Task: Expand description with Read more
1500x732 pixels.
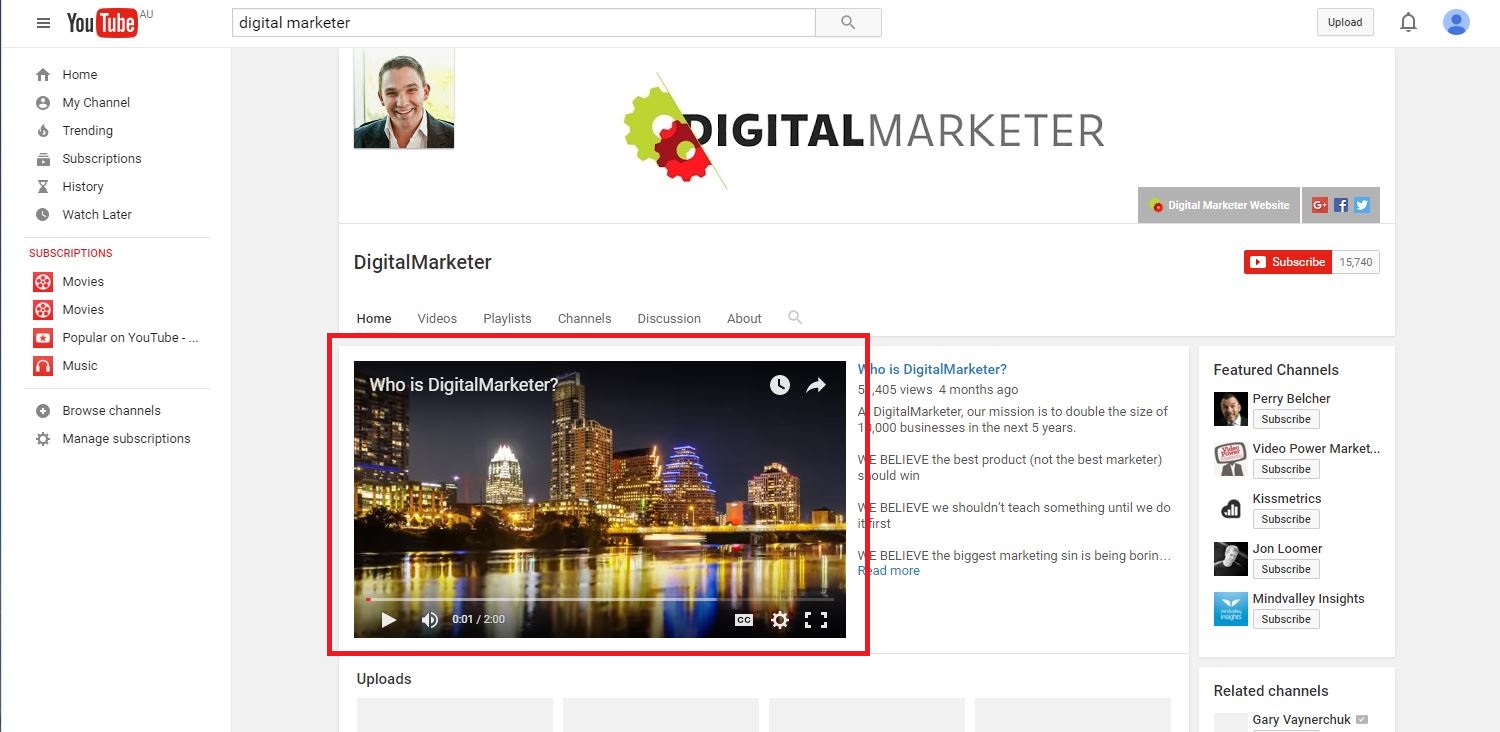Action: 889,571
